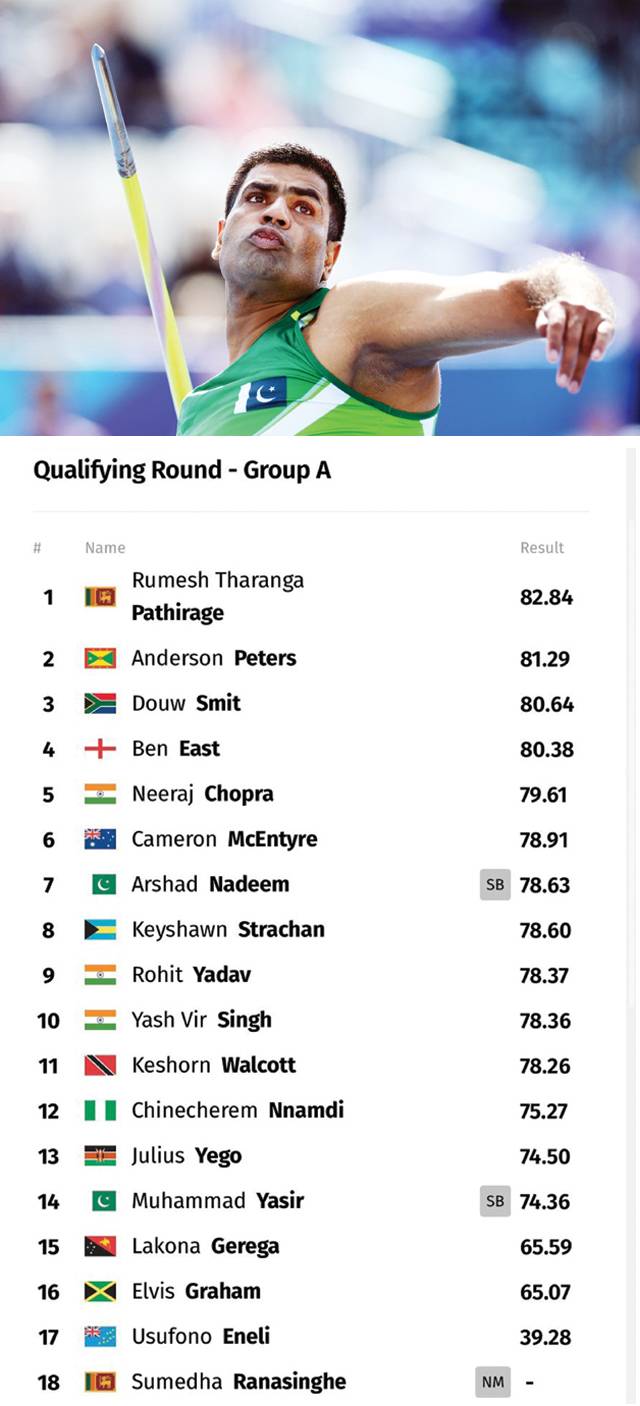This screenshot has height=1406, width=640.
Task: Click the Grenada flag next to Anderson Peters
Action: pyautogui.click(x=100, y=658)
